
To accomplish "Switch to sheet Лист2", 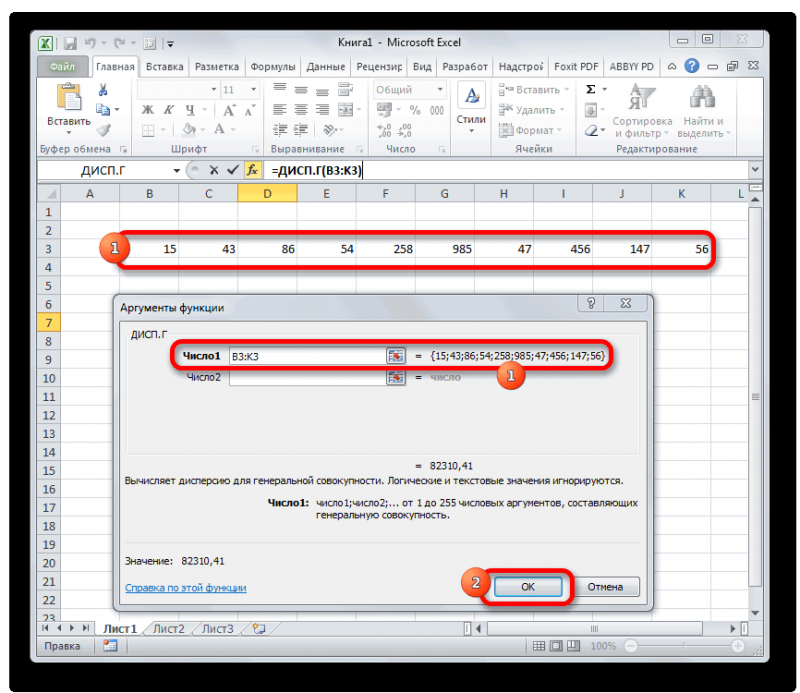I will pyautogui.click(x=169, y=629).
